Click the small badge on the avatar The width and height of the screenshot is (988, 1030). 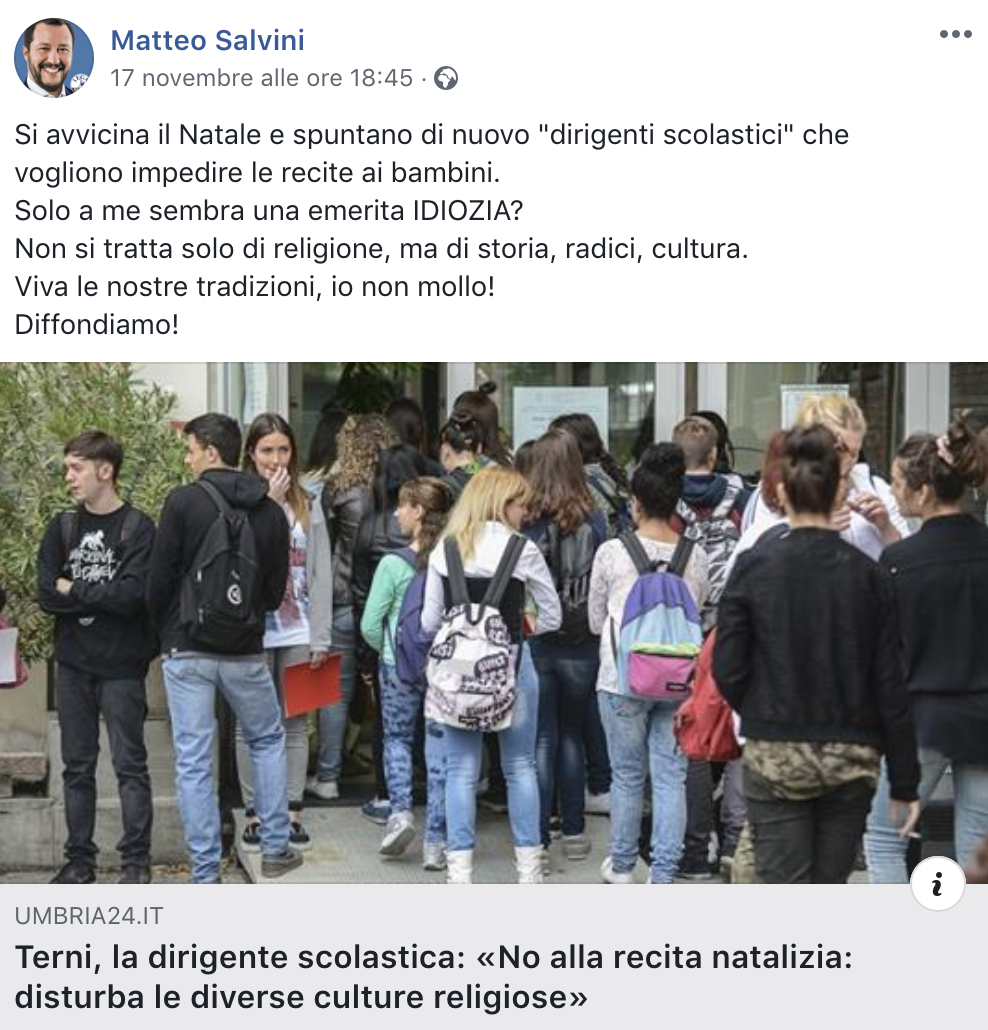79,81
